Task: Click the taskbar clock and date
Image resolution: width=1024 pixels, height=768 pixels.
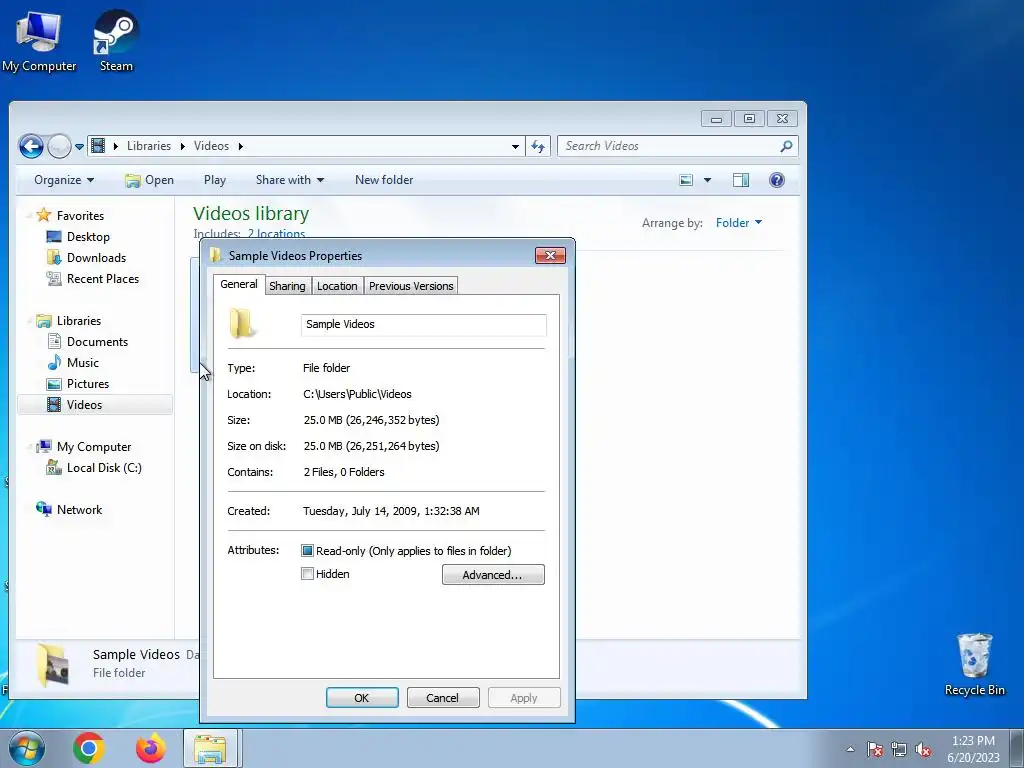Action: (973, 749)
